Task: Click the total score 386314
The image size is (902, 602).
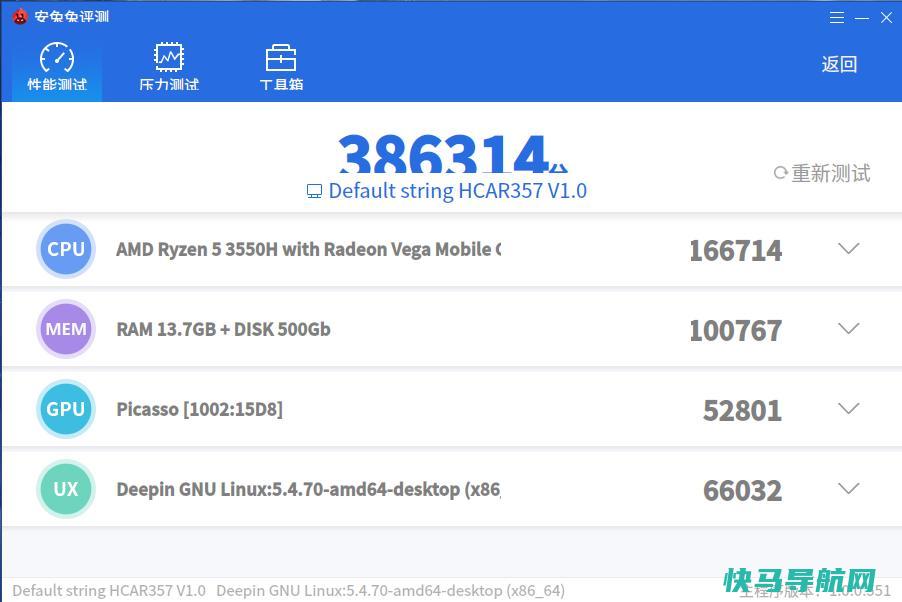Action: 444,154
